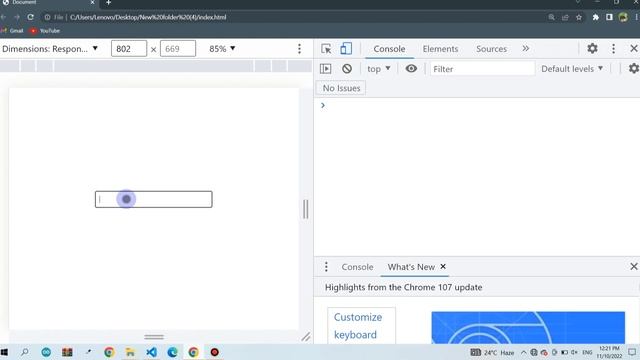Open the 85% zoom dropdown

coord(222,49)
